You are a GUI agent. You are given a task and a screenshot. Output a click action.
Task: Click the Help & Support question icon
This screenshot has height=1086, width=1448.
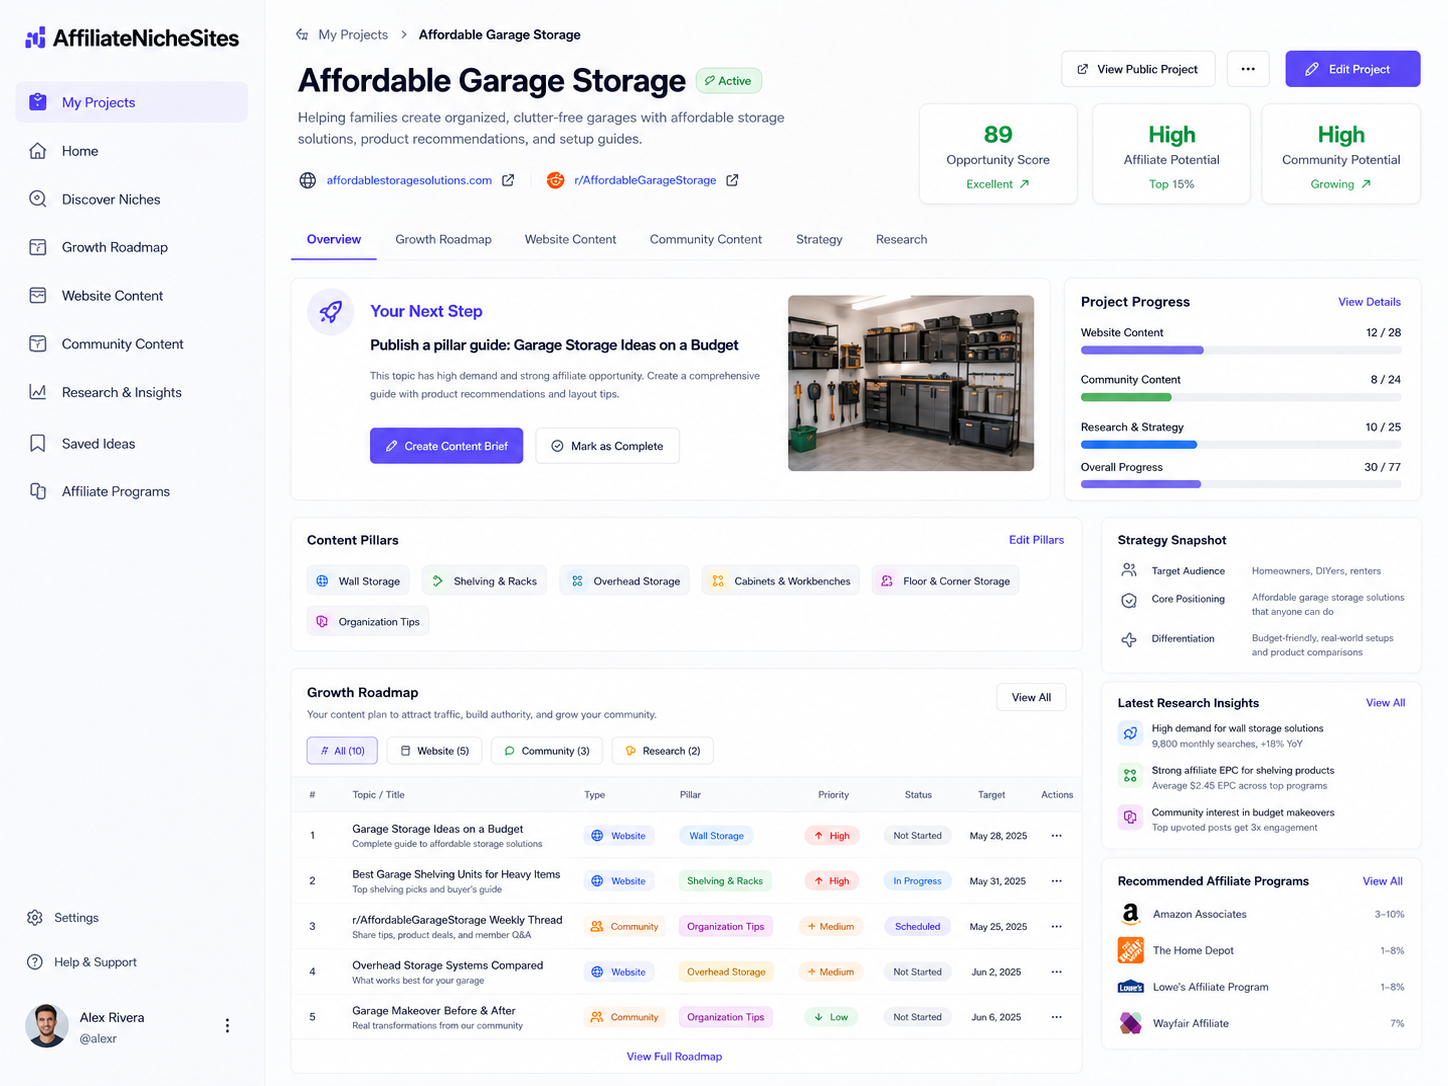click(35, 962)
